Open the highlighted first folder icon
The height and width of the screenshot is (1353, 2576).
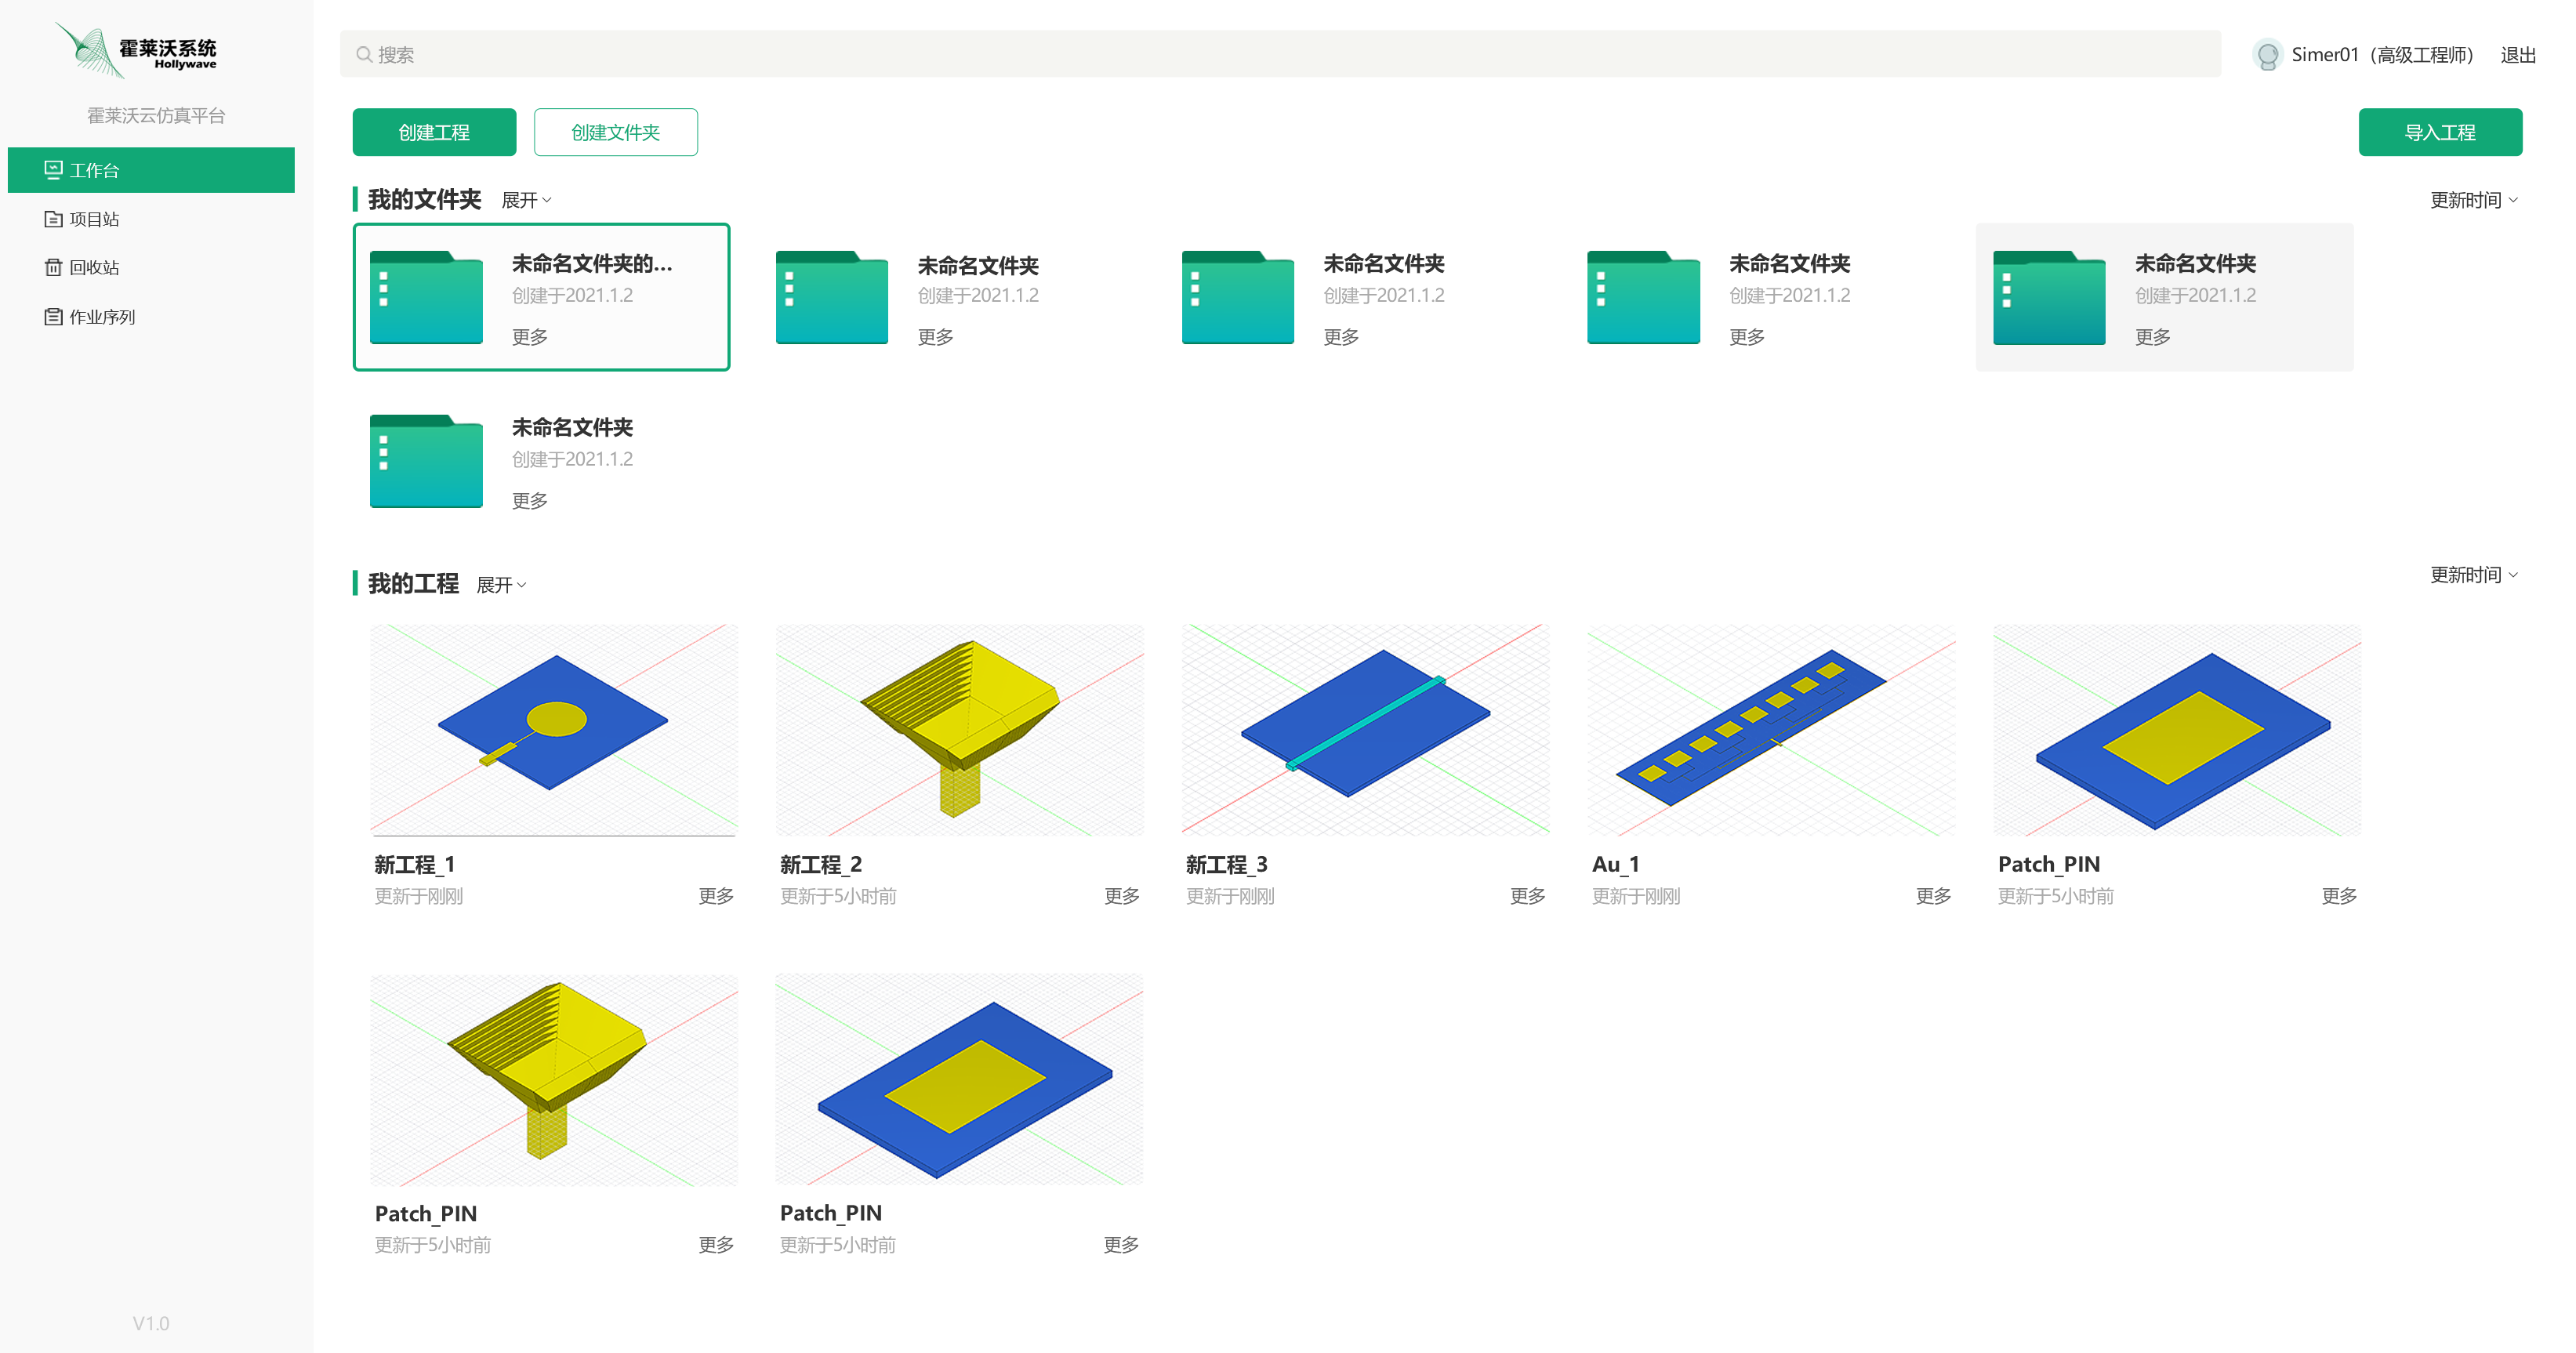pos(426,297)
